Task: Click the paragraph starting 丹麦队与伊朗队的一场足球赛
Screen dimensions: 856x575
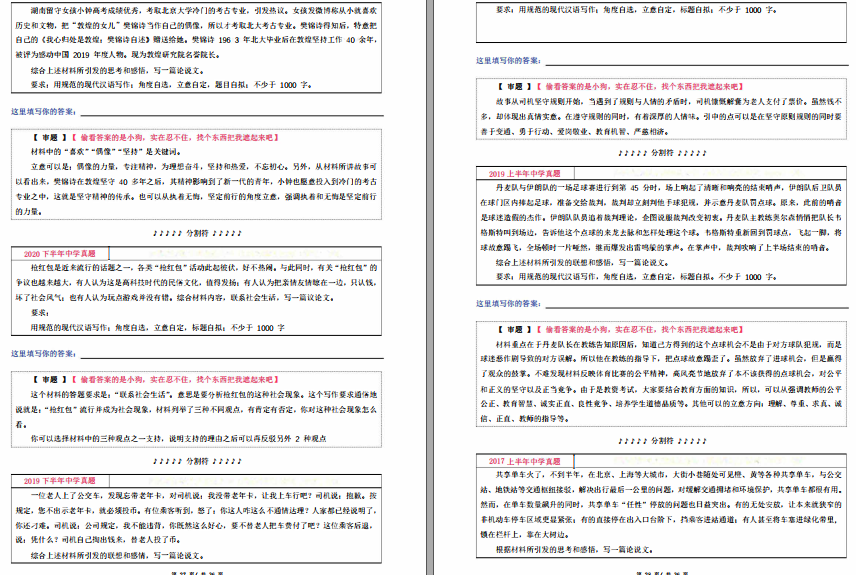Action: point(661,217)
